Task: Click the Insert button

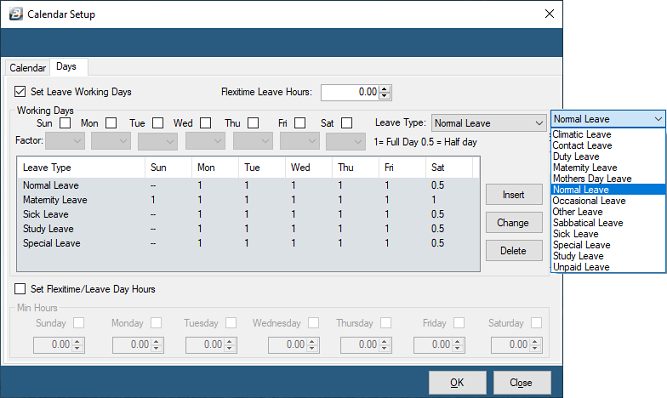Action: pyautogui.click(x=514, y=194)
